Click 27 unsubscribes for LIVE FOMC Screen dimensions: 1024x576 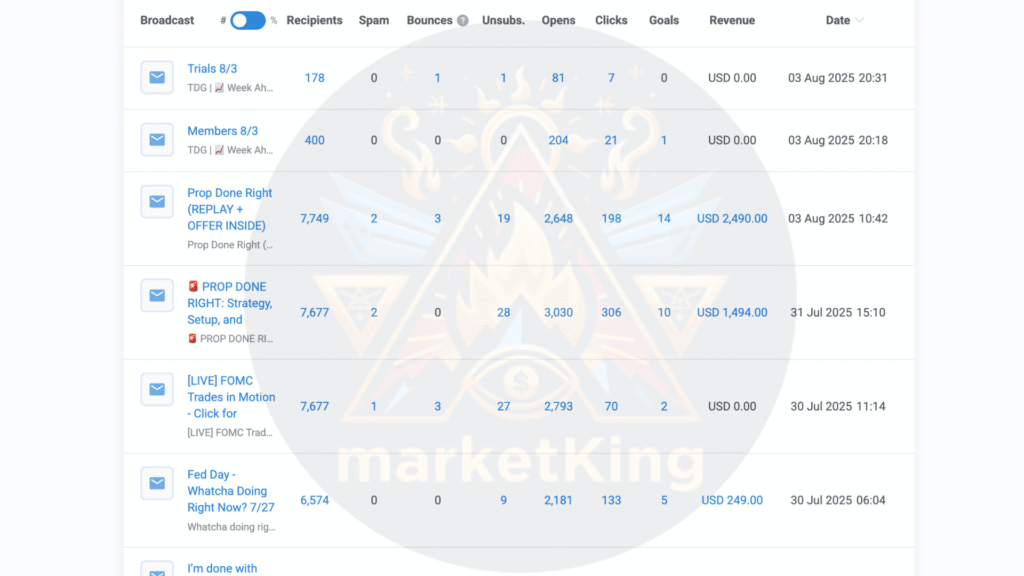pos(504,406)
